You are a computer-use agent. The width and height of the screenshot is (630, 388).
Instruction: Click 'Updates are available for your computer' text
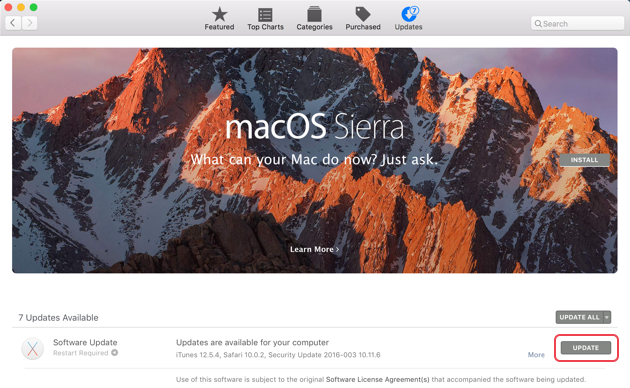coord(252,343)
